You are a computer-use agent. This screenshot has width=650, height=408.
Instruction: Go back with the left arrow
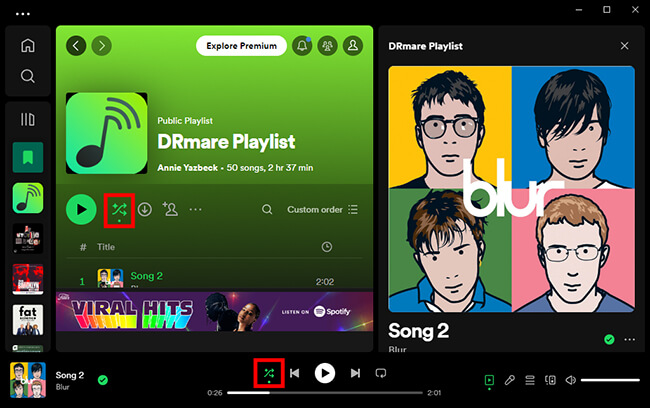pos(76,46)
